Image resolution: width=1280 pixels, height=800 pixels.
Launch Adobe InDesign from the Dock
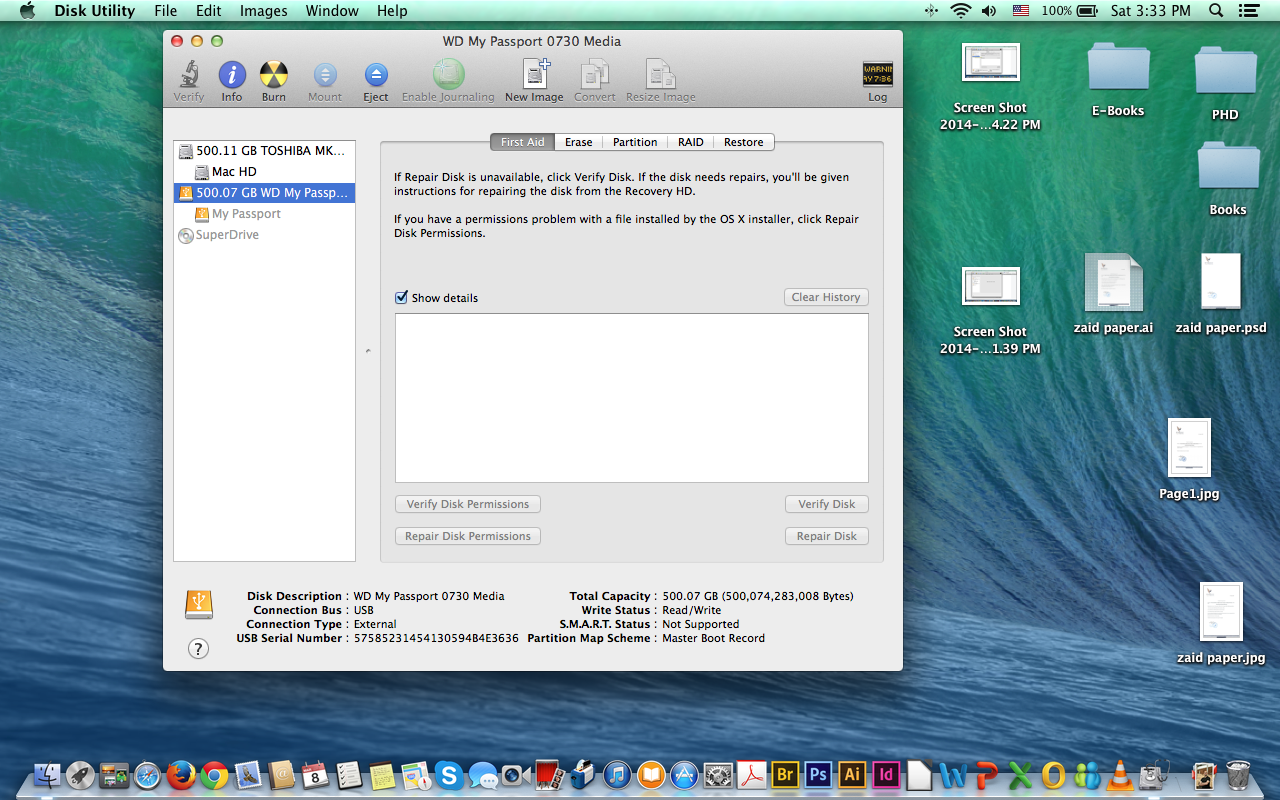point(885,774)
